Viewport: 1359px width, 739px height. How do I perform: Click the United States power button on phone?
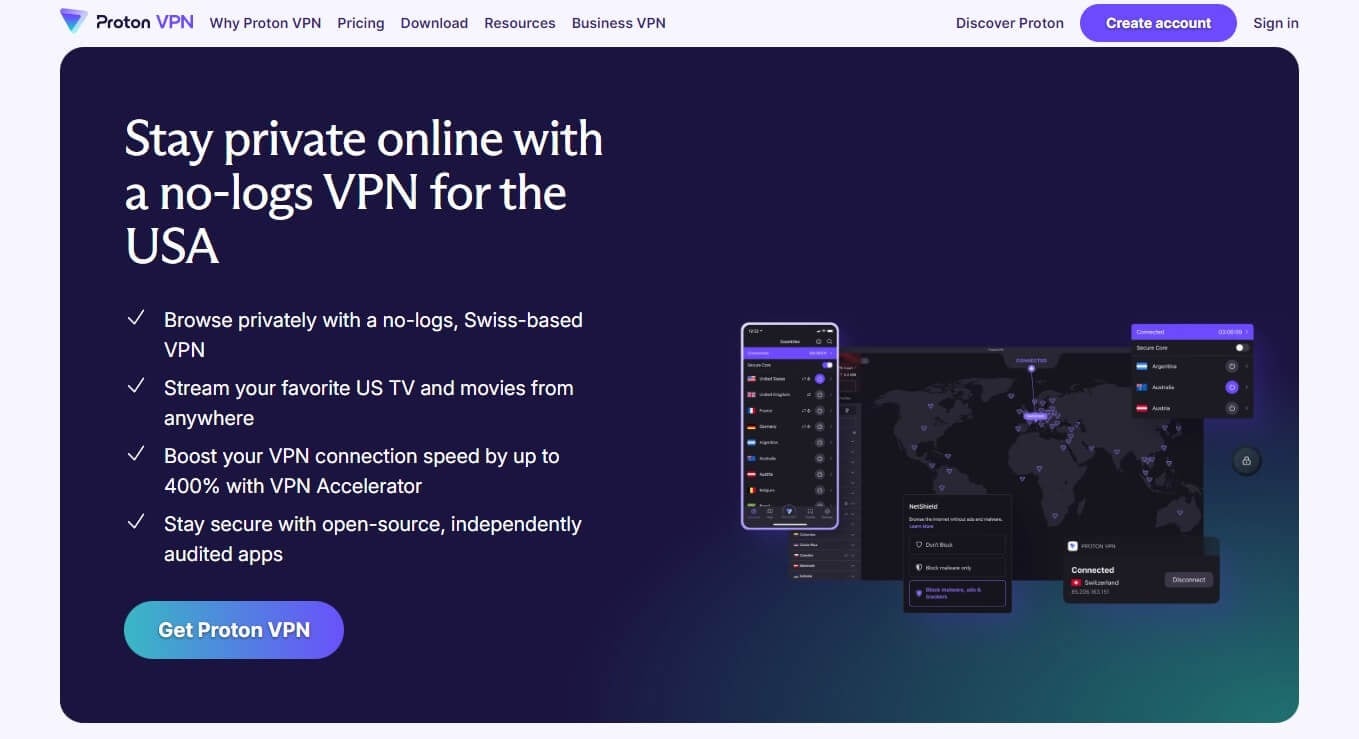click(820, 379)
